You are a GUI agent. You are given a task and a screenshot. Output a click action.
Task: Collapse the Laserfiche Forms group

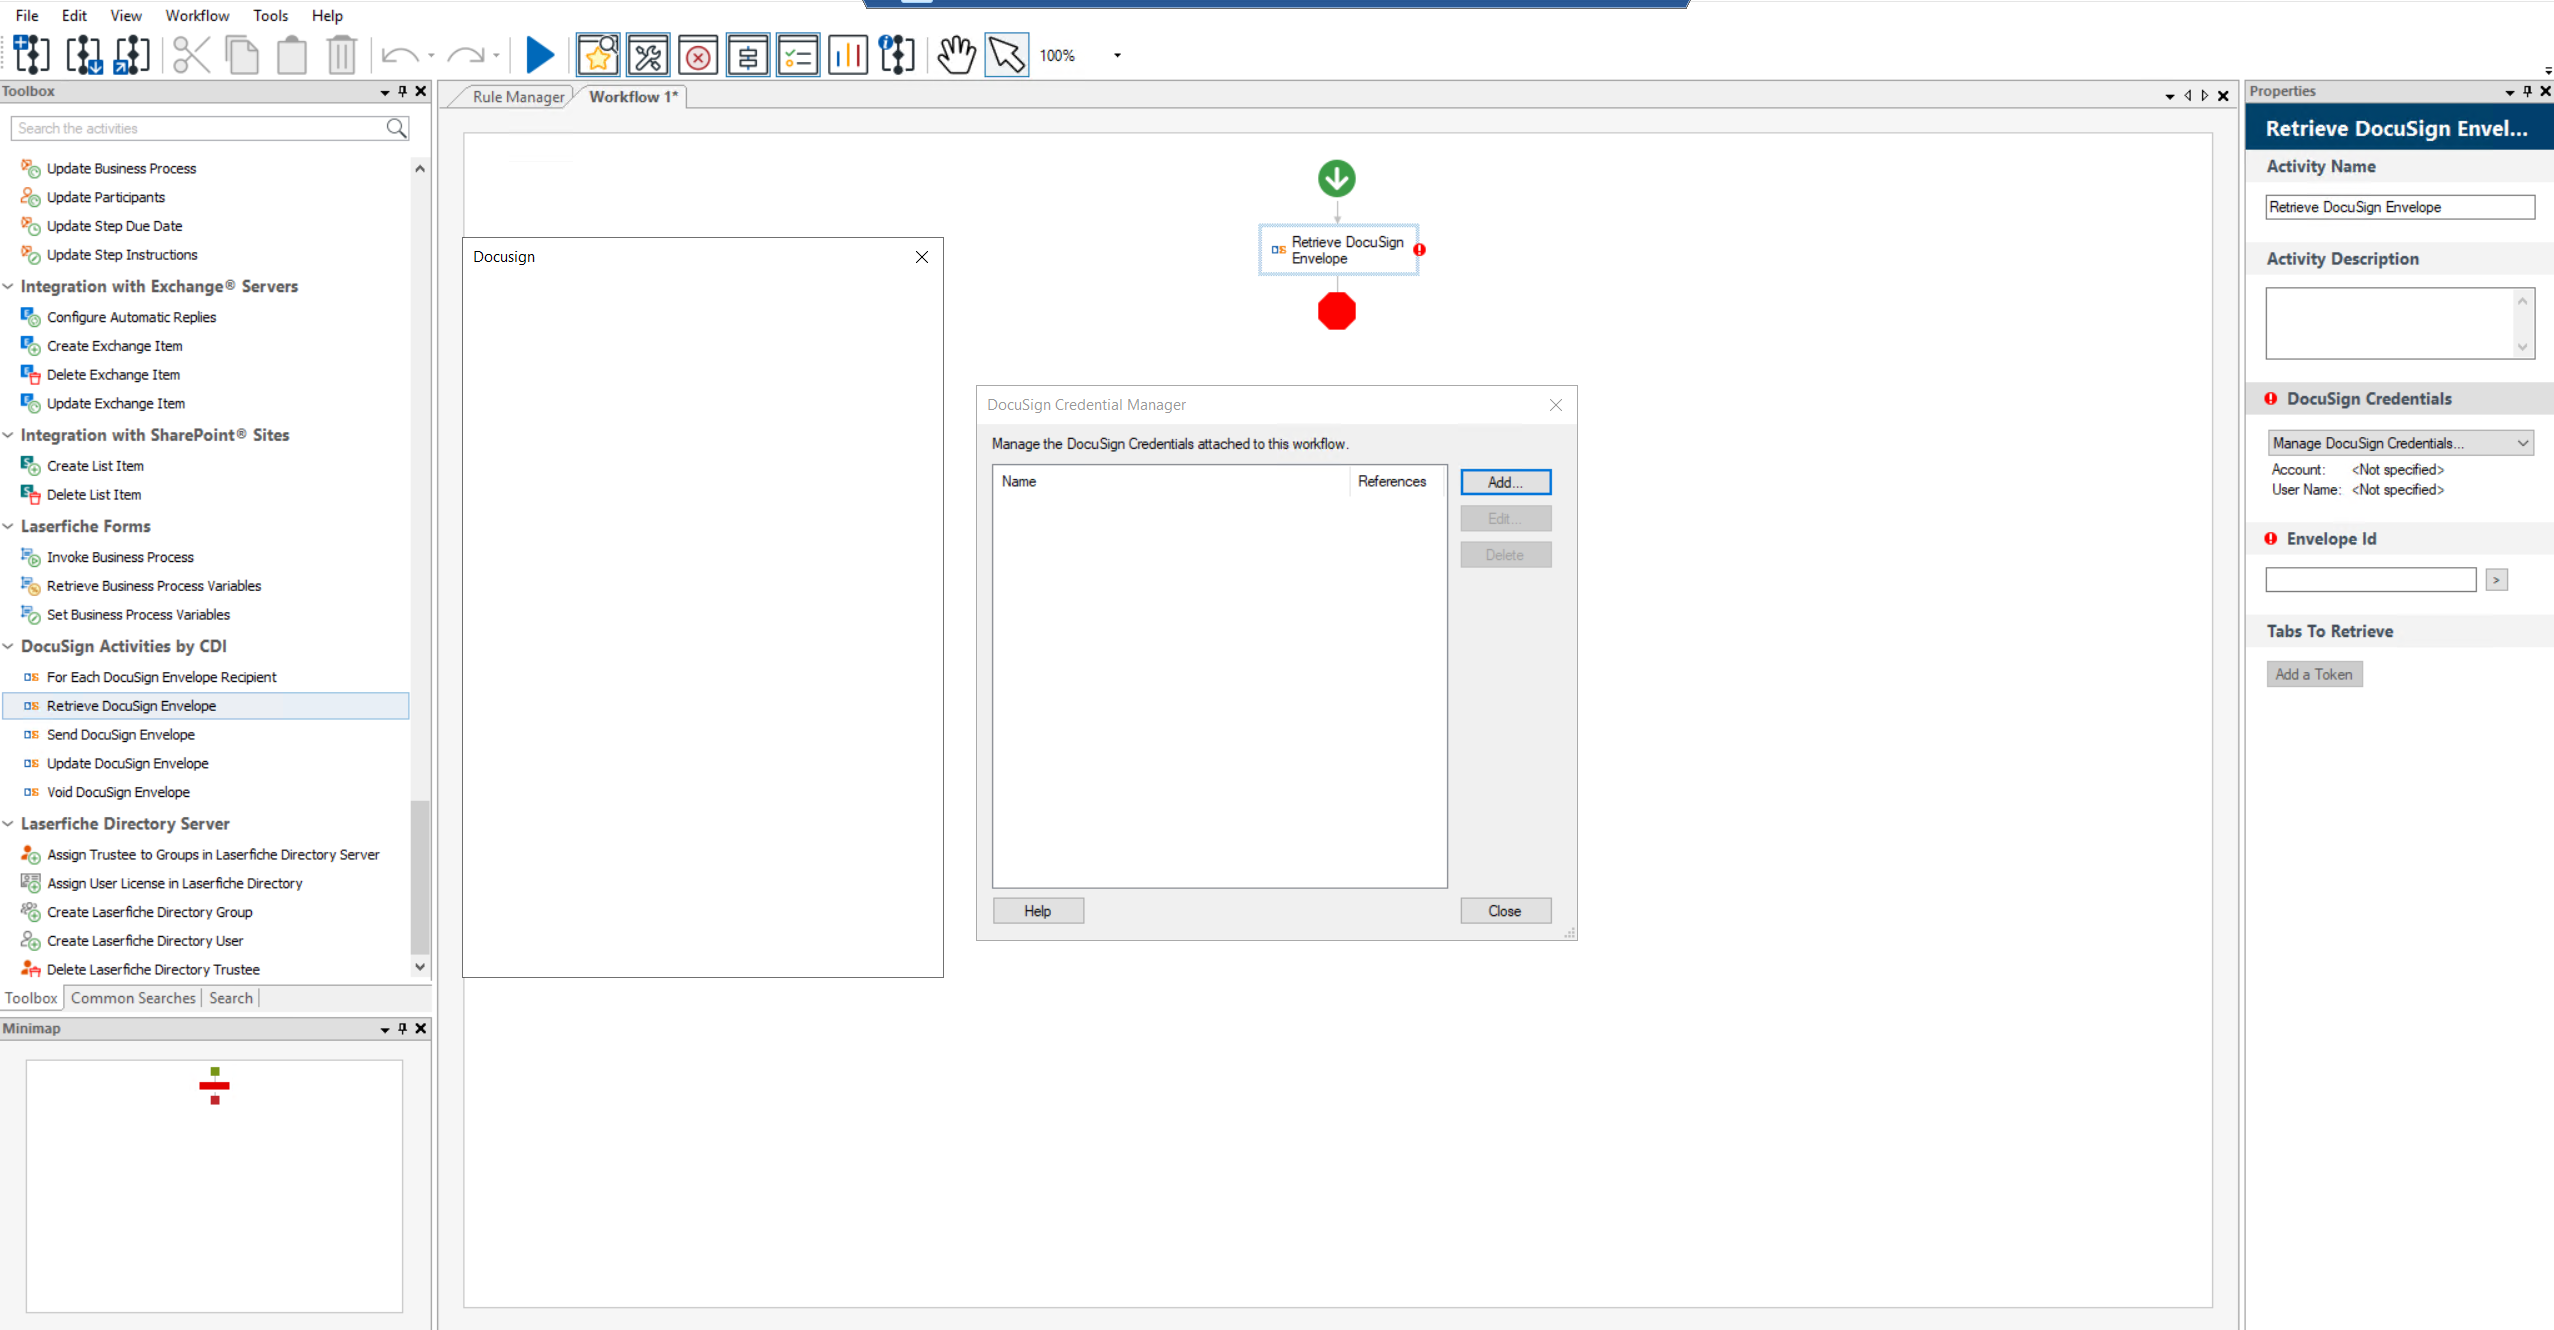8,526
